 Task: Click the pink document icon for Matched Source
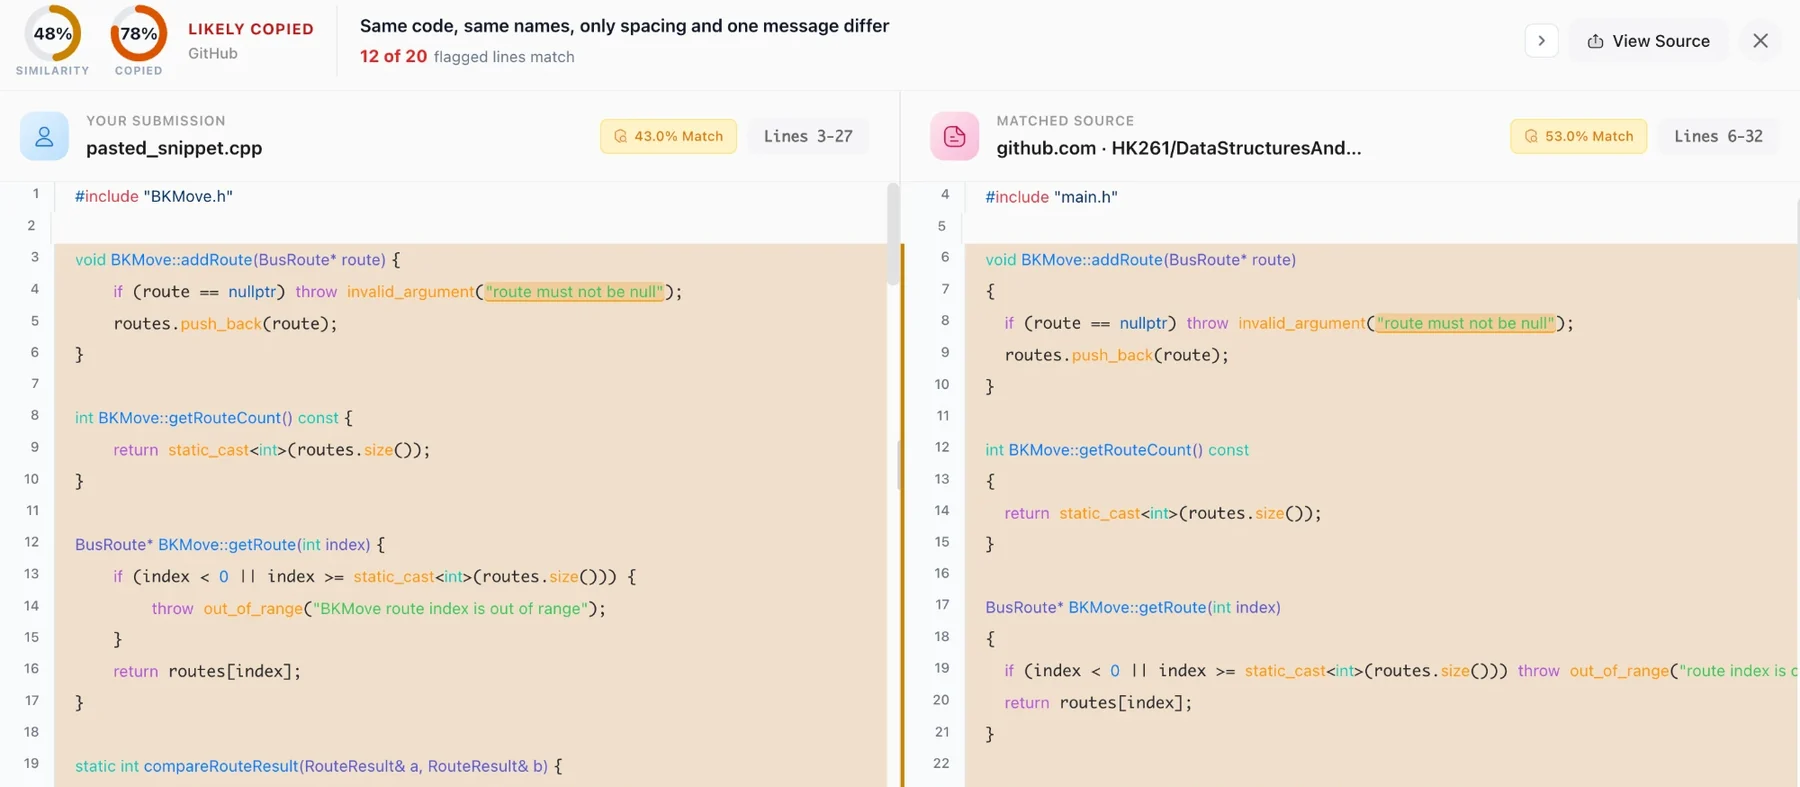(x=954, y=136)
